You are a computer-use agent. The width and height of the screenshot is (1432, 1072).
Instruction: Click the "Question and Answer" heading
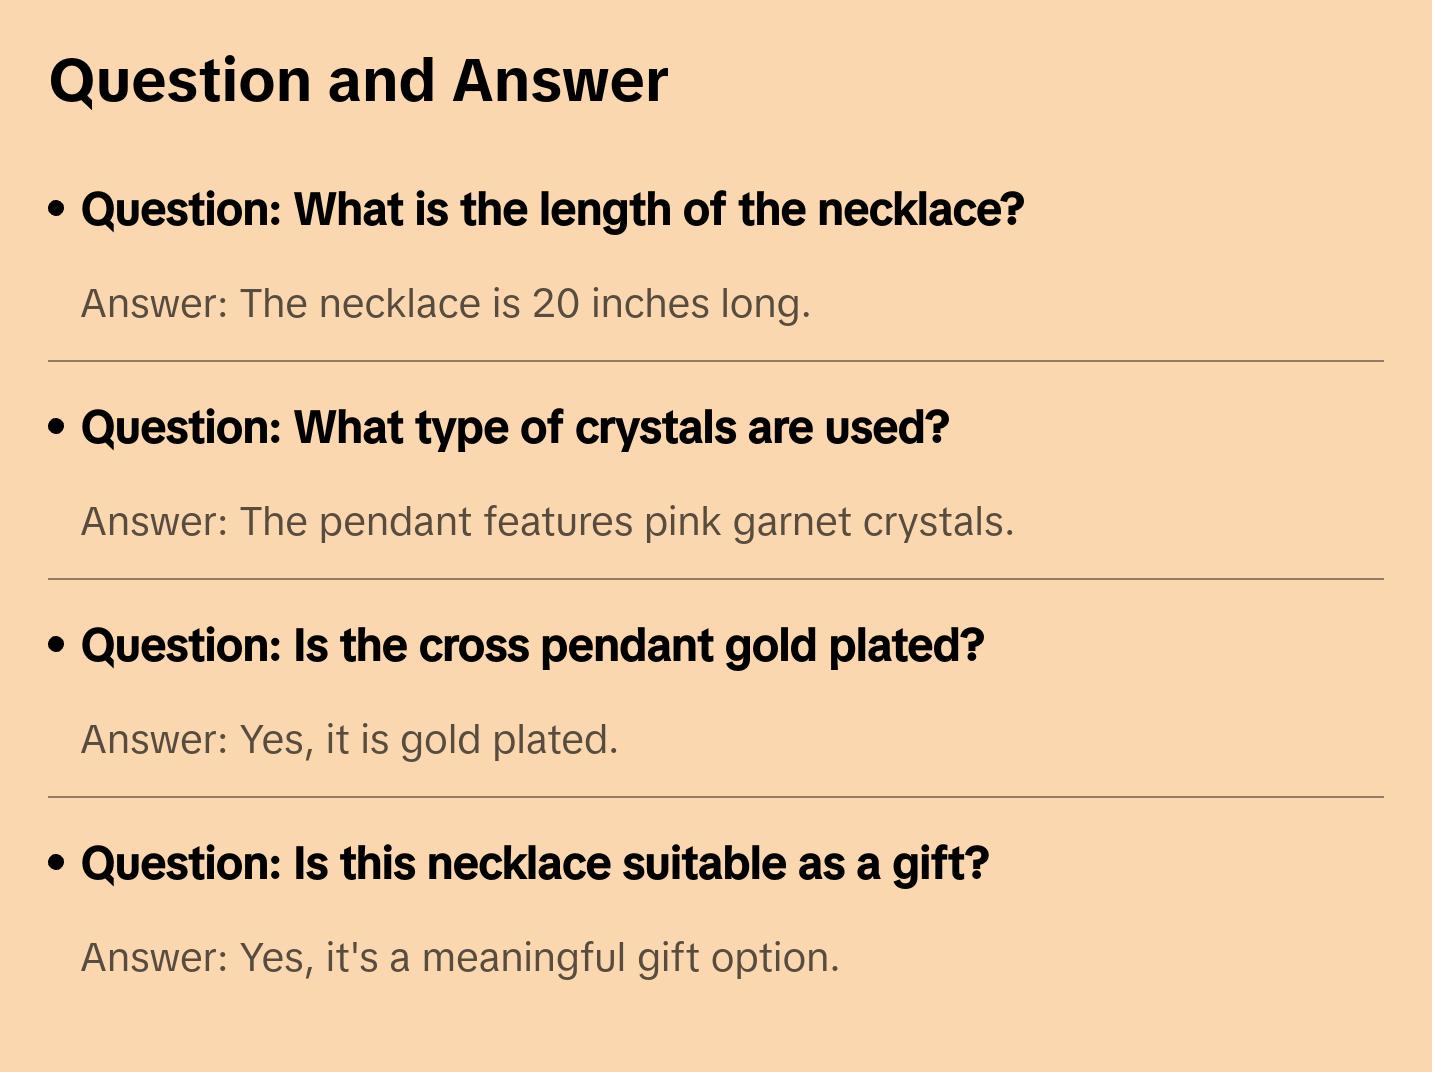[x=358, y=81]
